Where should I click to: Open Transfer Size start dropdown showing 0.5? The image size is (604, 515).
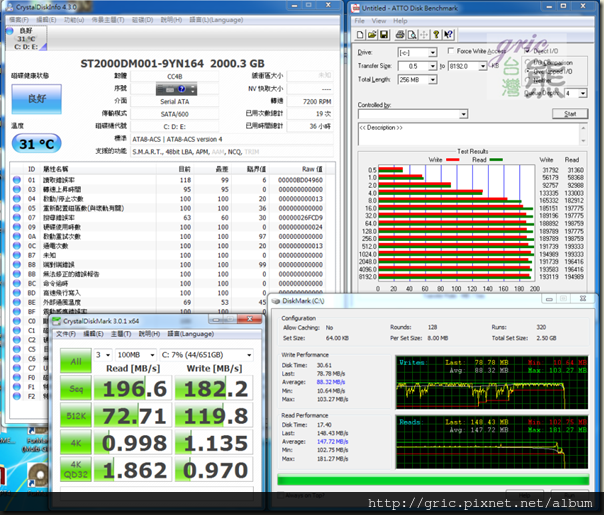pyautogui.click(x=433, y=66)
